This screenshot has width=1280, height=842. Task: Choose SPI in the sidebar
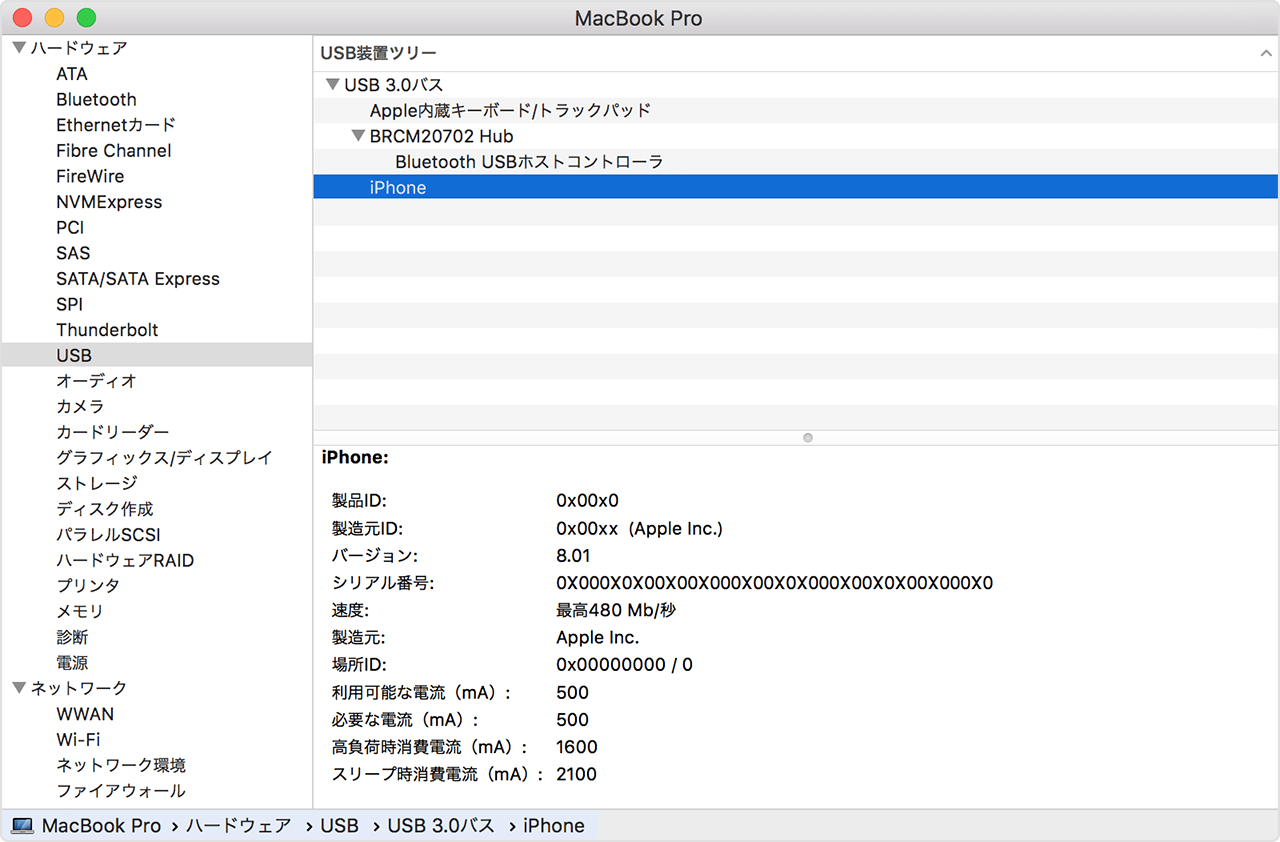(70, 304)
